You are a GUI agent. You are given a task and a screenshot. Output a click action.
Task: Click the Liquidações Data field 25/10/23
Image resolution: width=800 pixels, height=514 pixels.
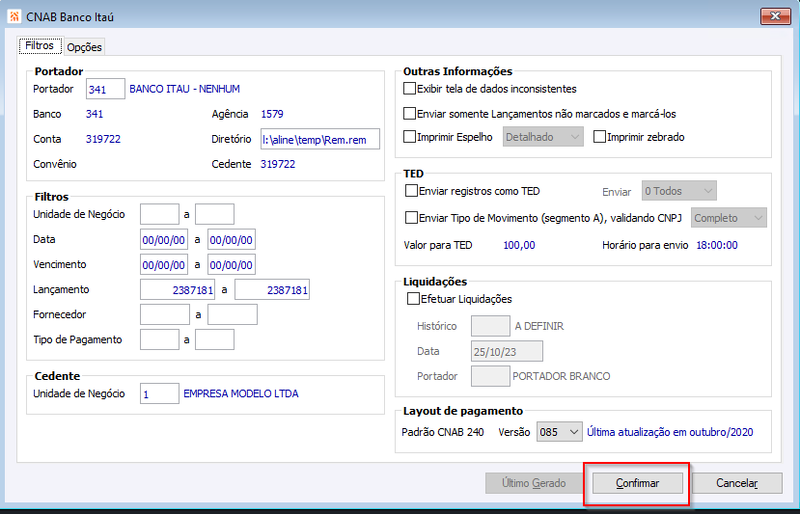(x=507, y=351)
